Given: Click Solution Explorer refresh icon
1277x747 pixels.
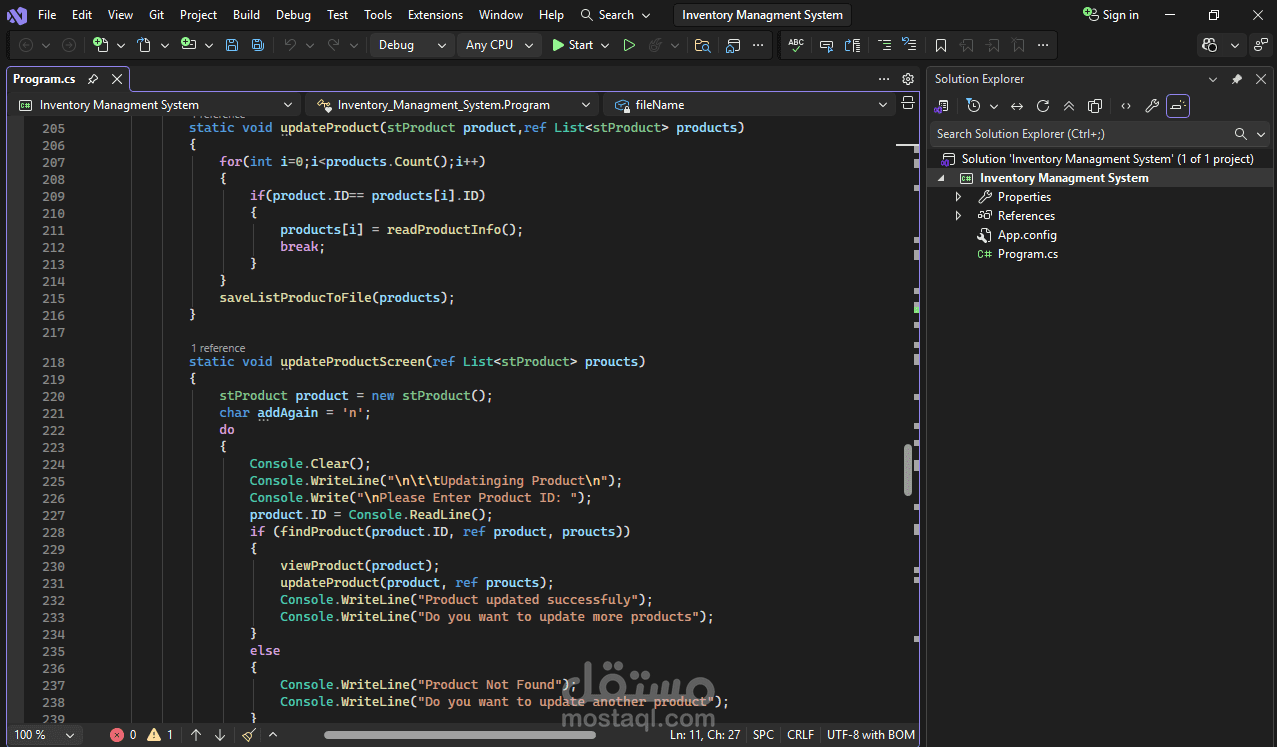Looking at the screenshot, I should coord(1043,106).
